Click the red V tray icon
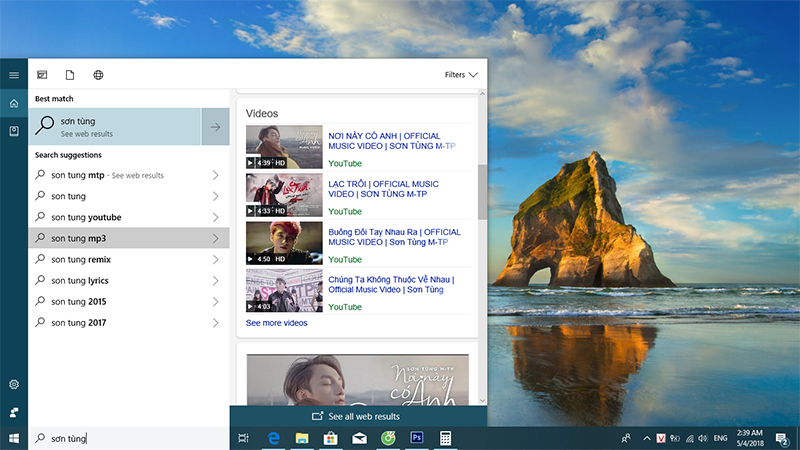This screenshot has width=800, height=450. pos(661,438)
